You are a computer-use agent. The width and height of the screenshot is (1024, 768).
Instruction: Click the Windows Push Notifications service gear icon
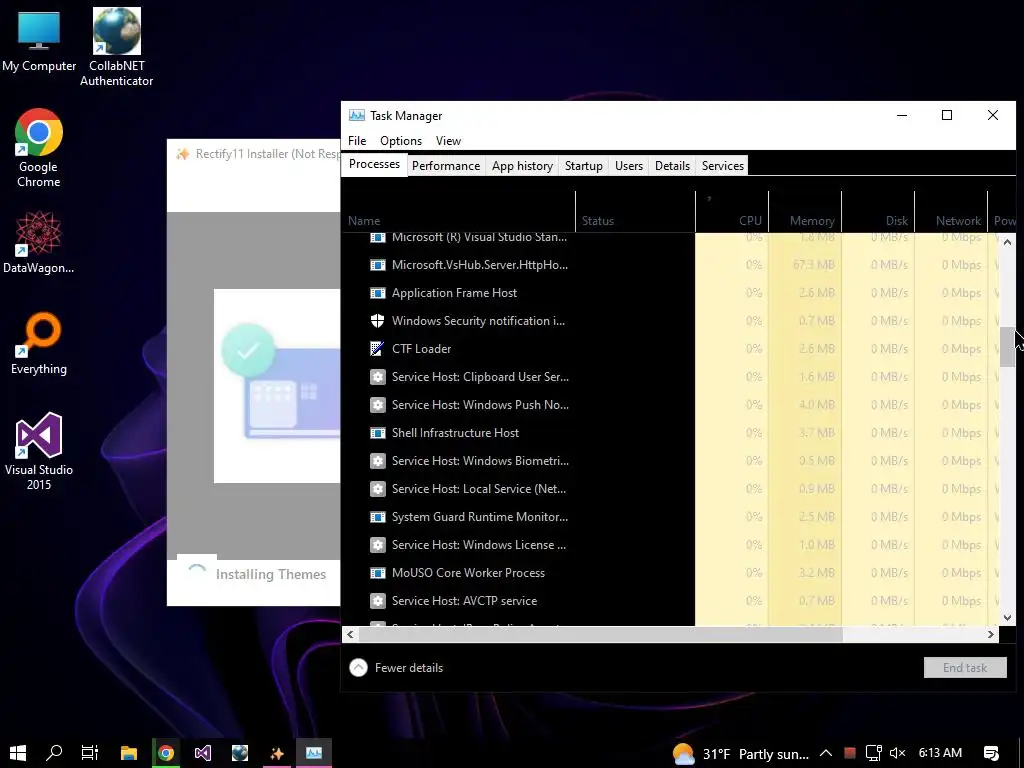click(377, 405)
